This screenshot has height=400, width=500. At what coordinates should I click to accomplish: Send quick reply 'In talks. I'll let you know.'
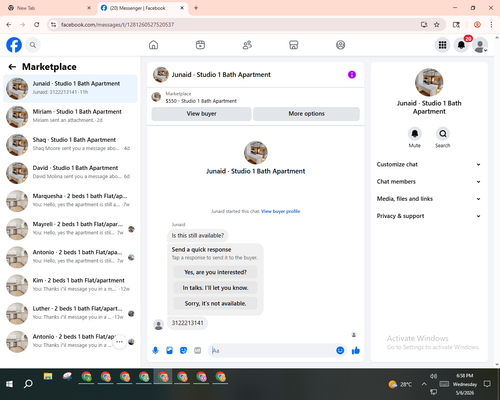(215, 288)
